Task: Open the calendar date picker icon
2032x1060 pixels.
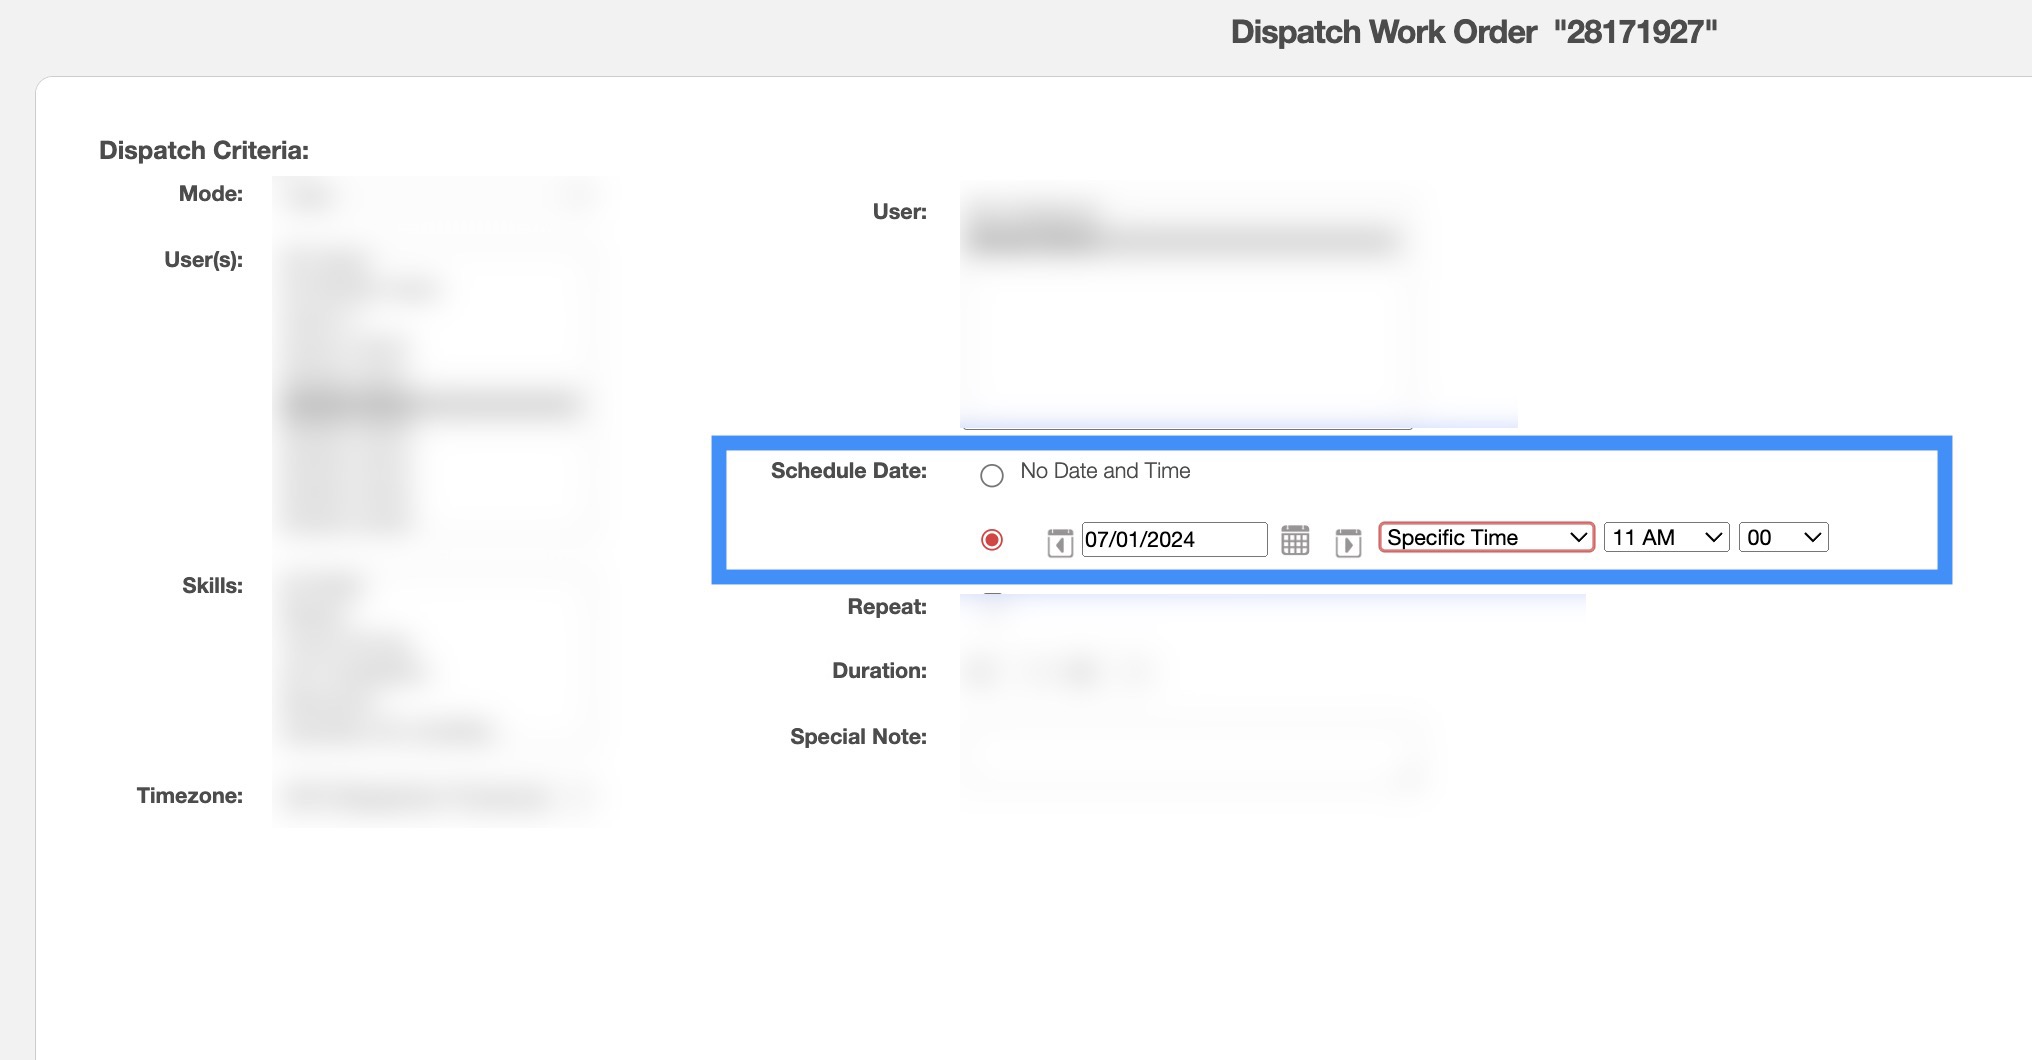Action: tap(1295, 540)
